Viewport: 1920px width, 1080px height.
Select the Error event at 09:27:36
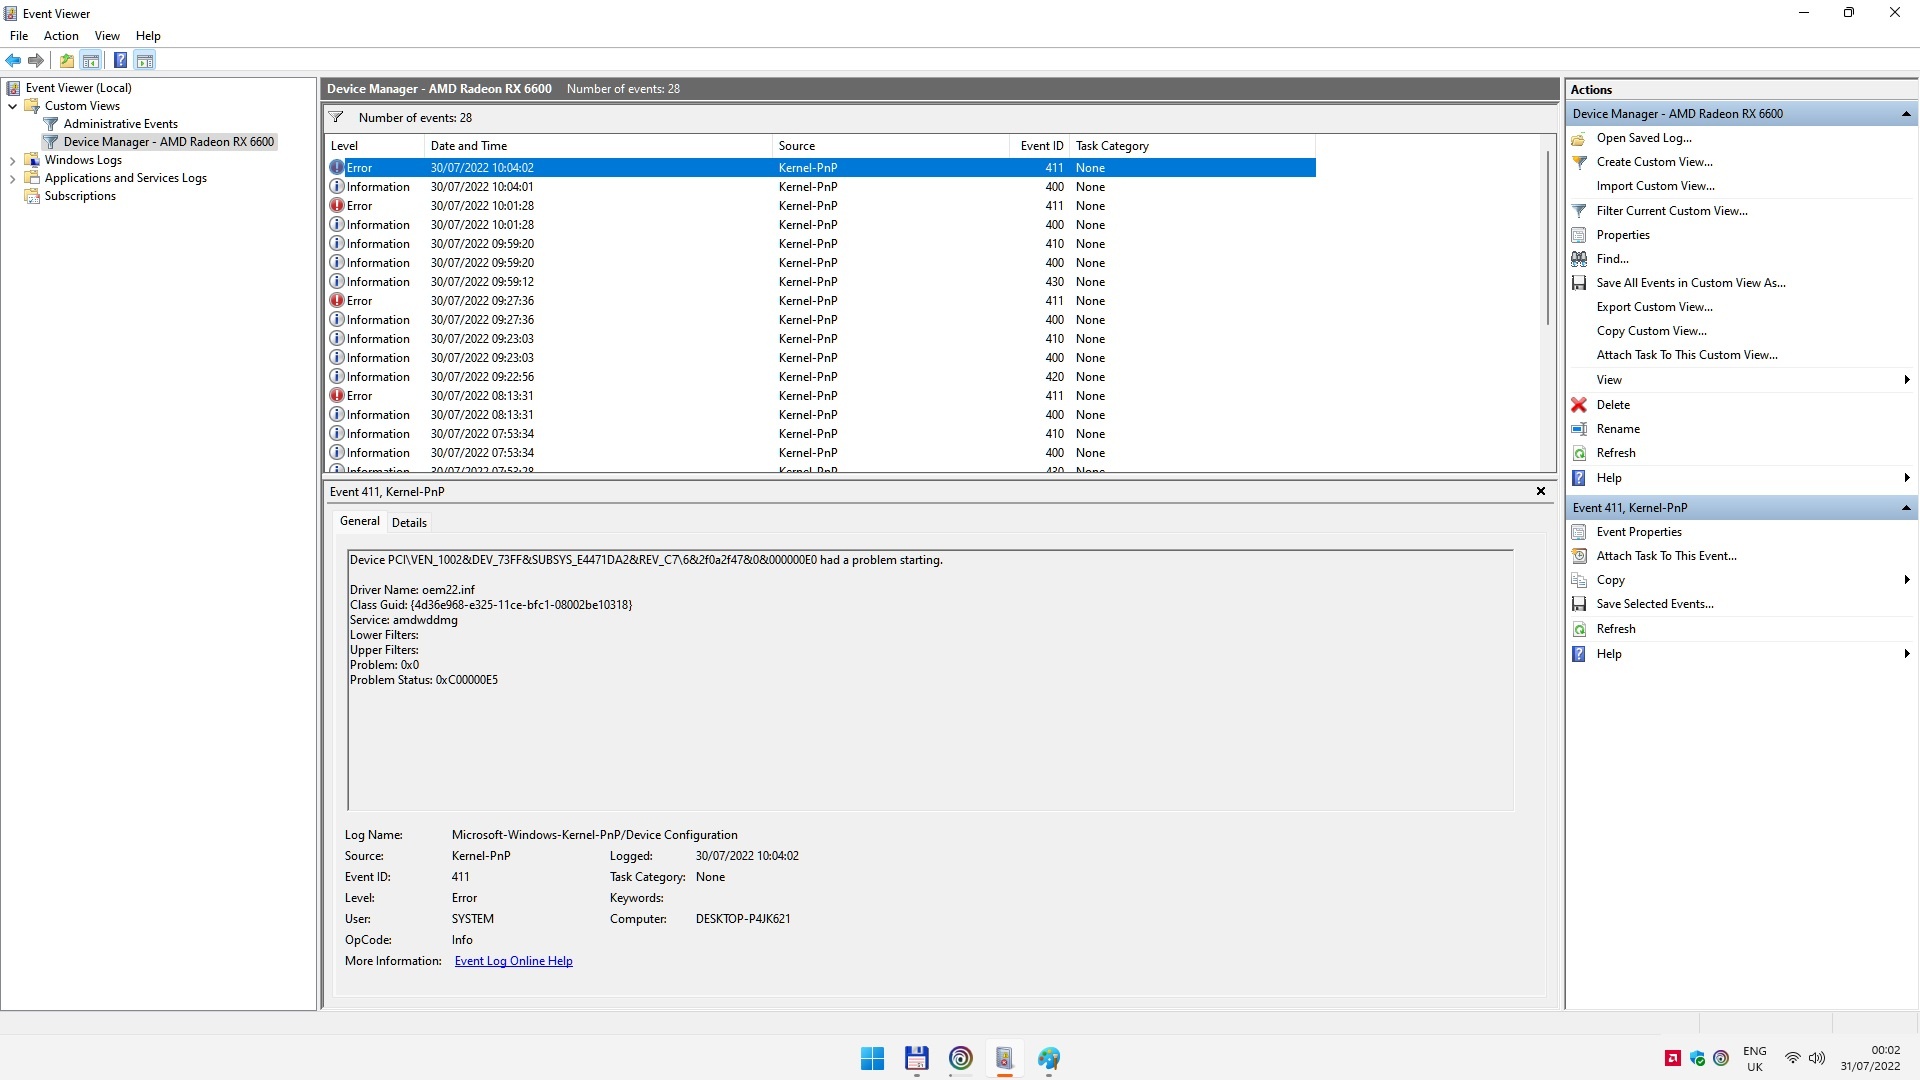point(821,301)
